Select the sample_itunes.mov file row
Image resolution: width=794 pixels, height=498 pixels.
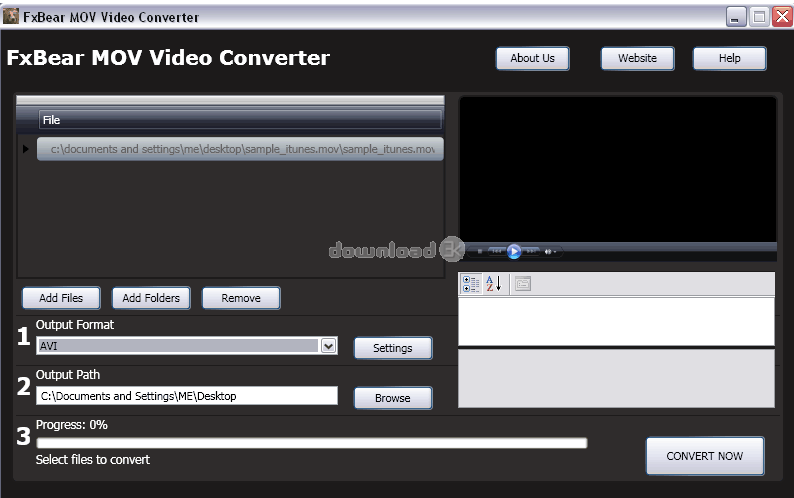pos(240,149)
